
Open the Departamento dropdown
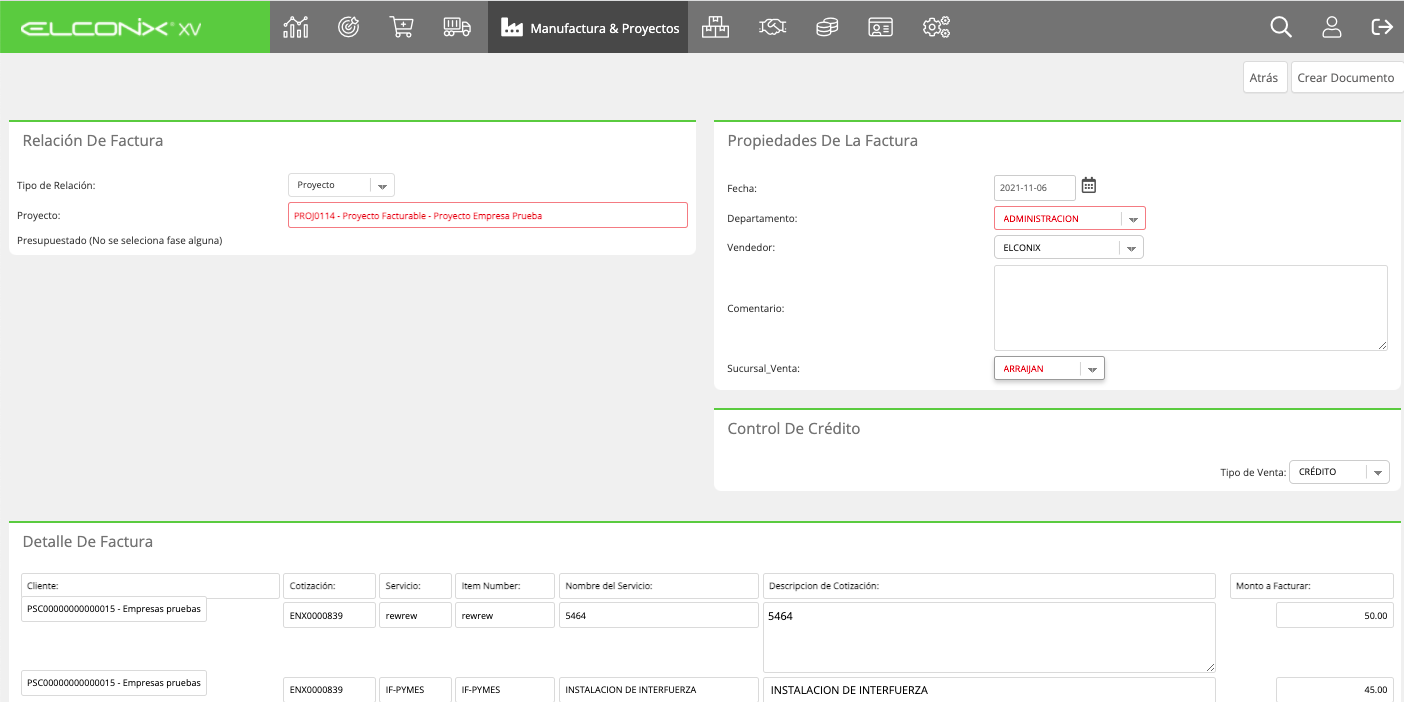[x=1070, y=218]
